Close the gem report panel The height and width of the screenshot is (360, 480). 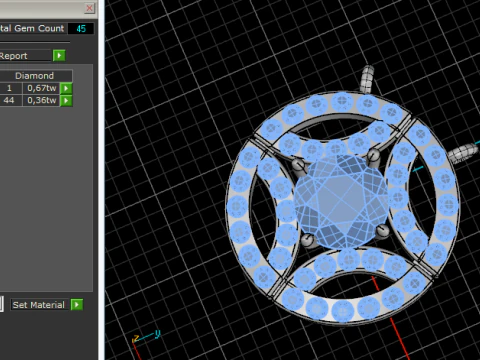[89, 8]
